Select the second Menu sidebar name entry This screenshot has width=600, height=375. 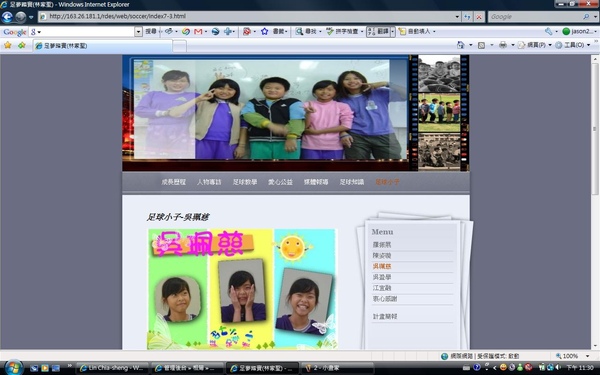click(382, 256)
